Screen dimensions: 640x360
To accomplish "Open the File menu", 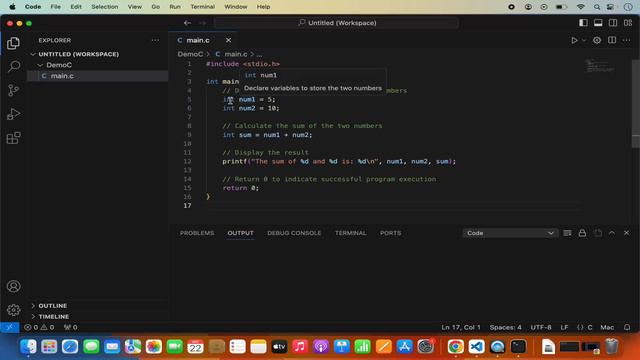I will pos(56,7).
